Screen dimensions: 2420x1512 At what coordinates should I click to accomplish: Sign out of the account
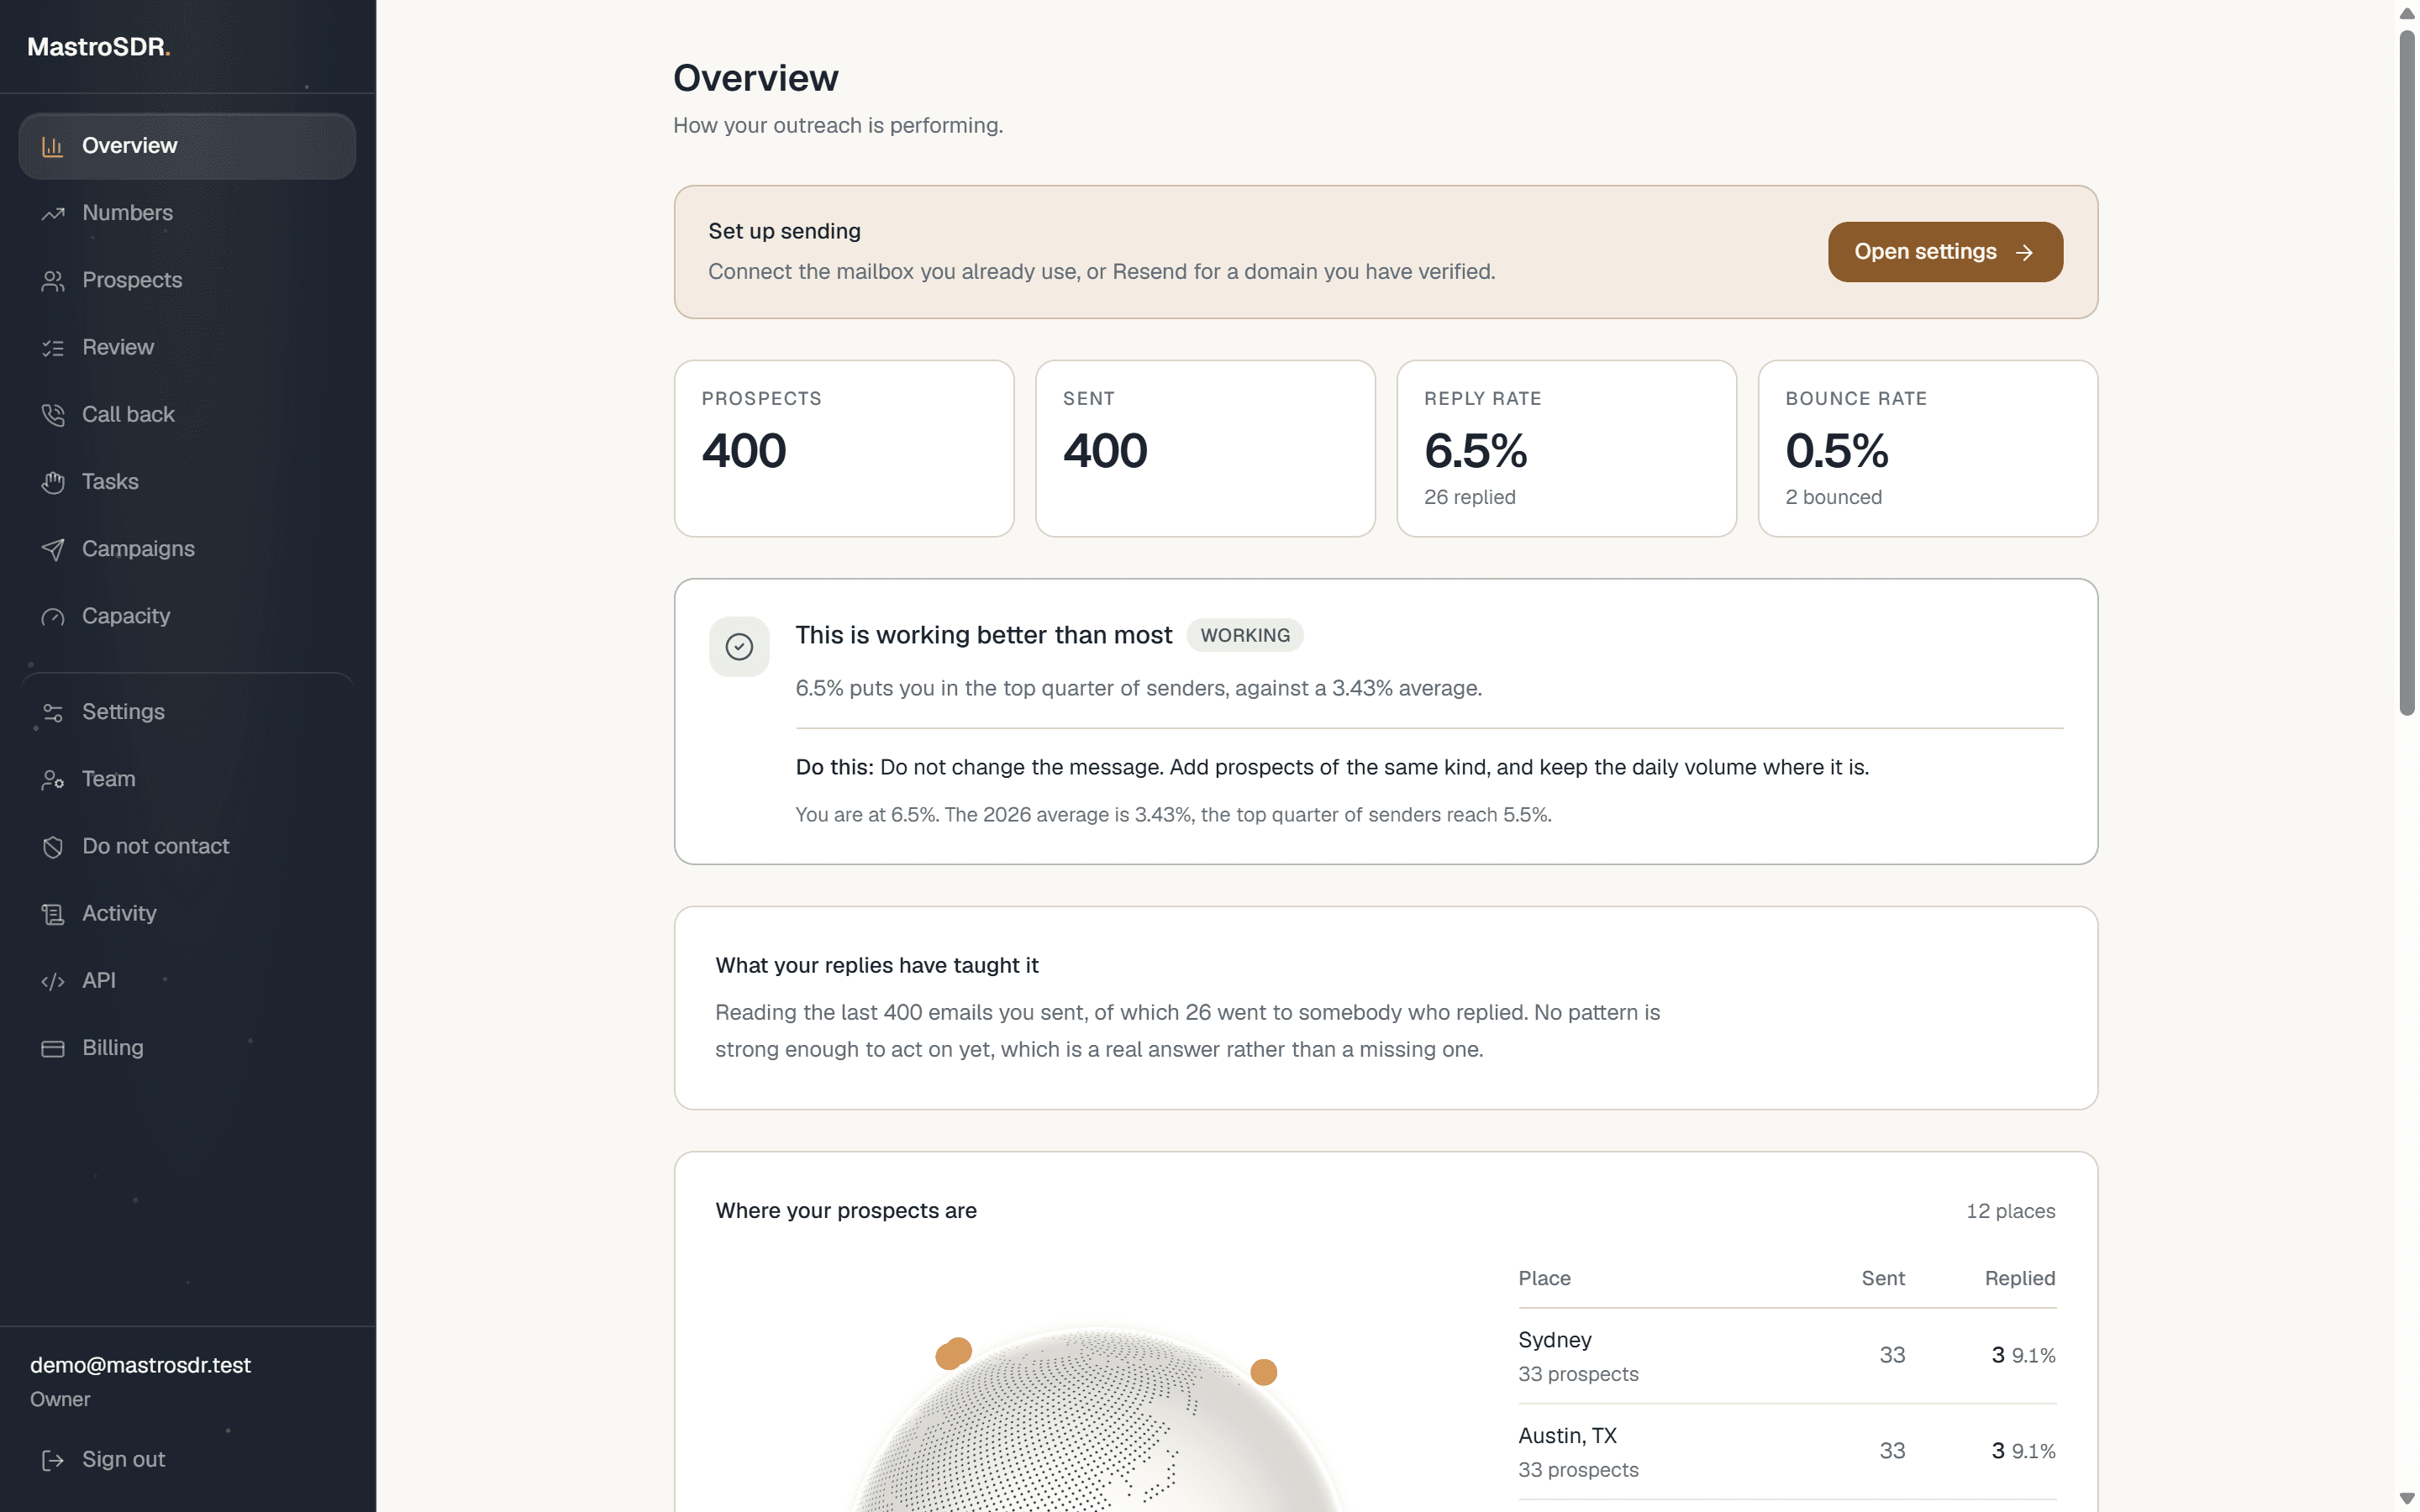click(187, 1460)
